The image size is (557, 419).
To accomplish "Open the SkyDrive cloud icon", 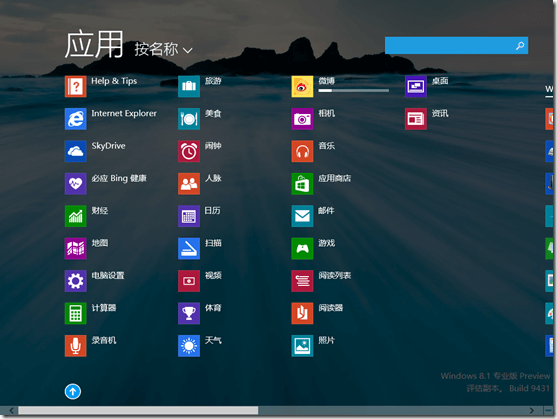I will pyautogui.click(x=75, y=151).
